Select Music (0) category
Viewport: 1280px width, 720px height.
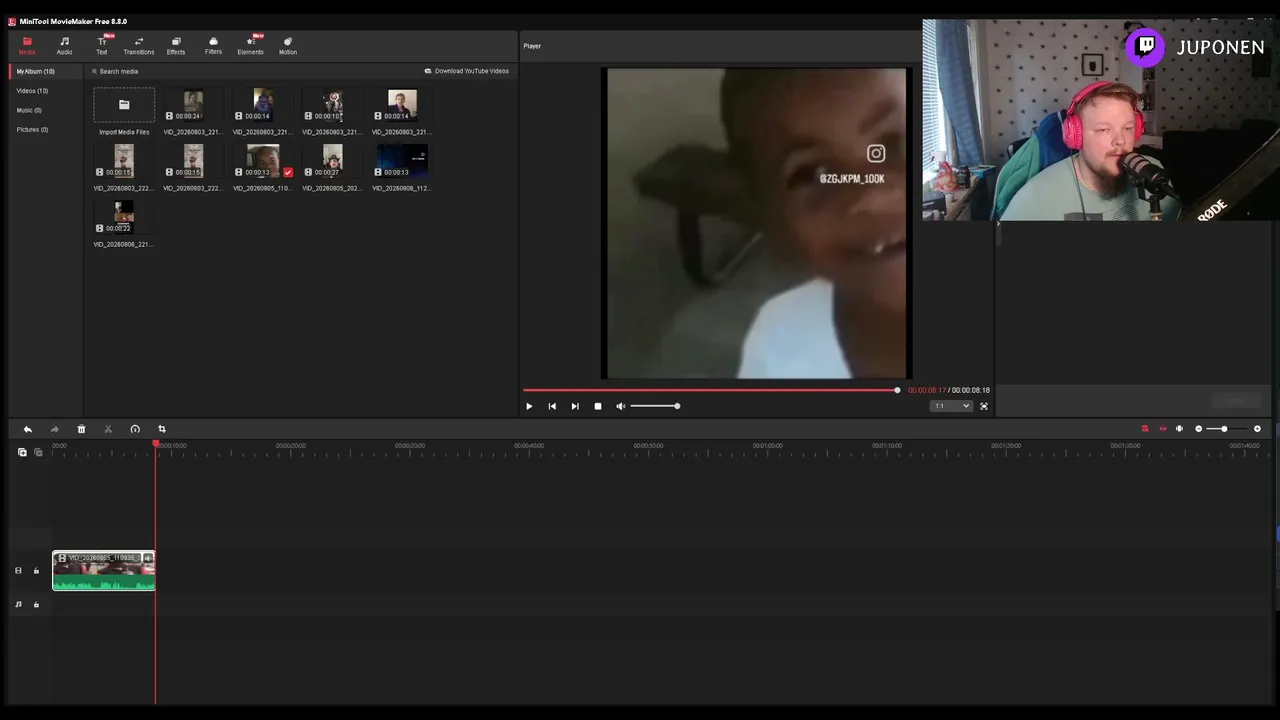coord(29,110)
